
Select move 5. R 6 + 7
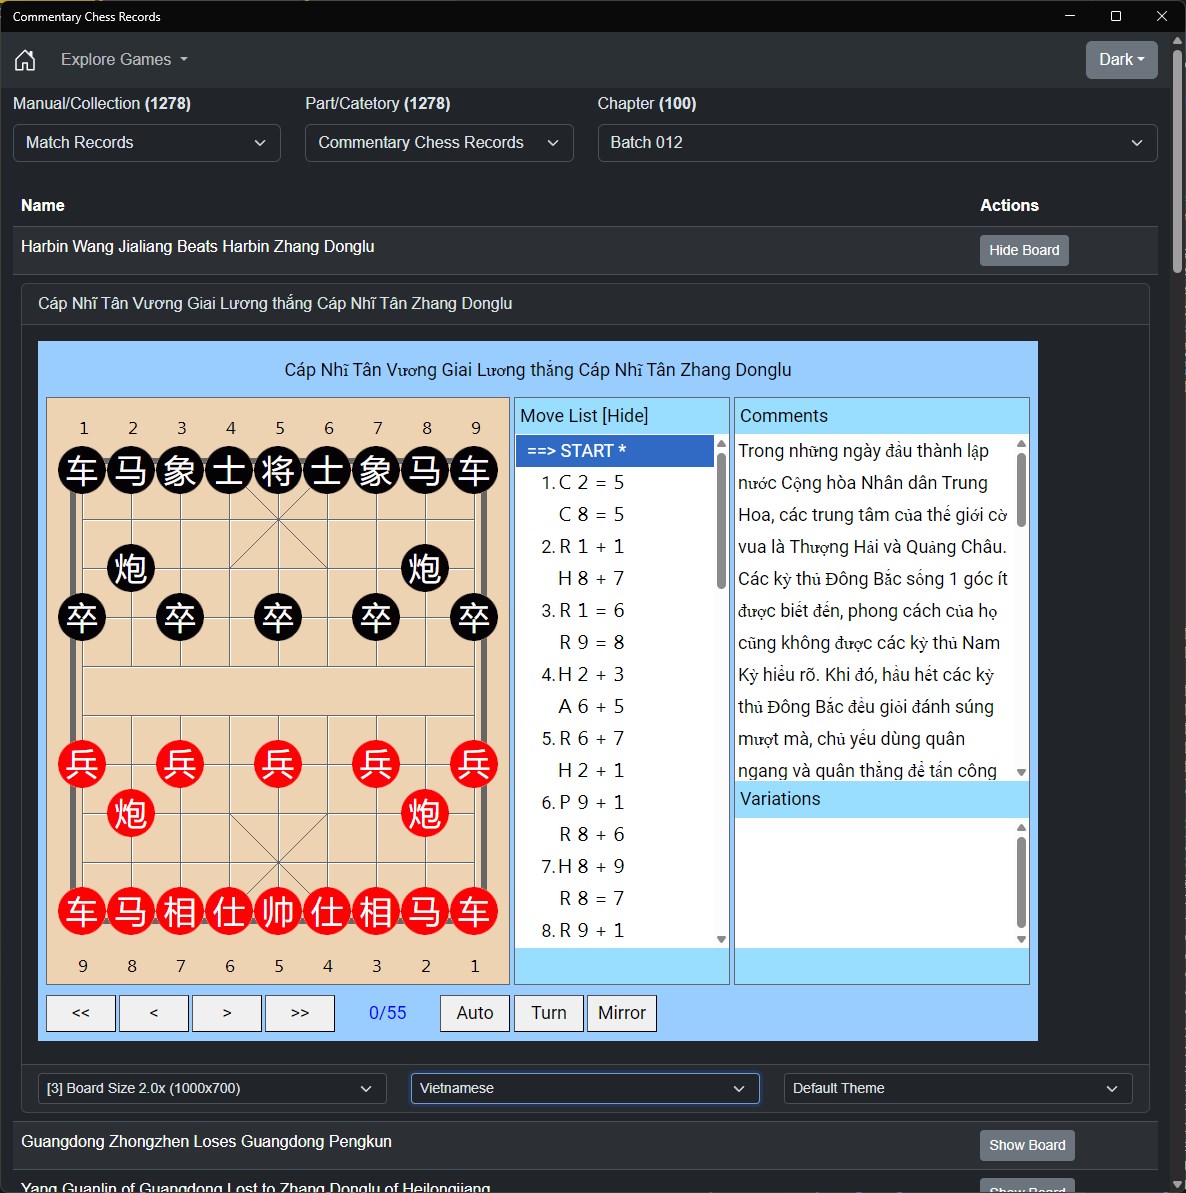(615, 738)
